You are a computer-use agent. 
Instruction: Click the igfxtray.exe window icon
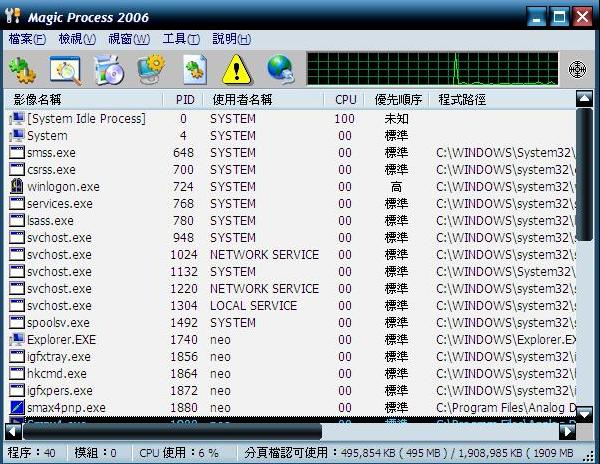[17, 356]
